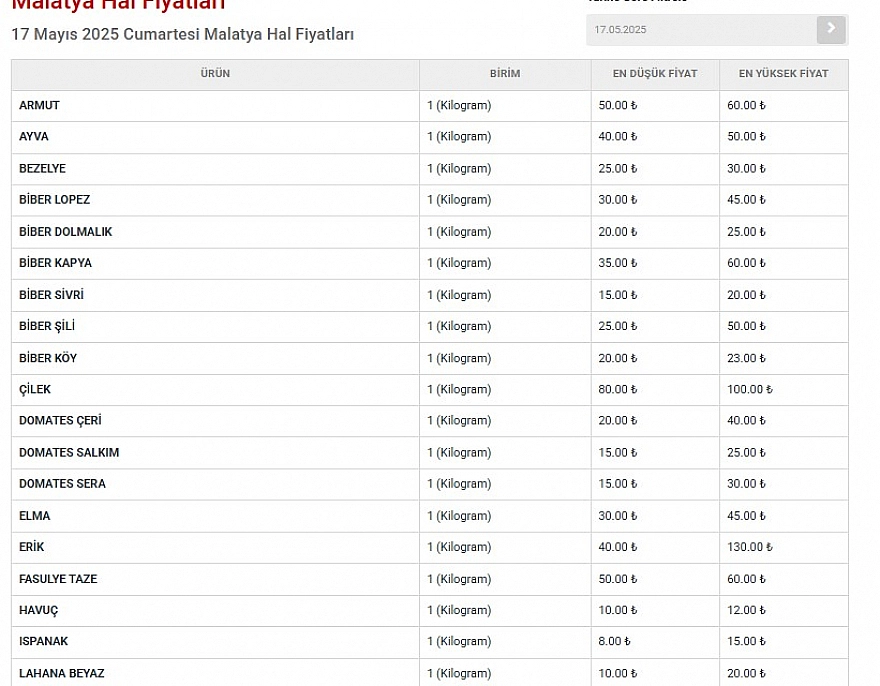Click ERİK highest price 130.00
The image size is (880, 686).
tap(750, 547)
